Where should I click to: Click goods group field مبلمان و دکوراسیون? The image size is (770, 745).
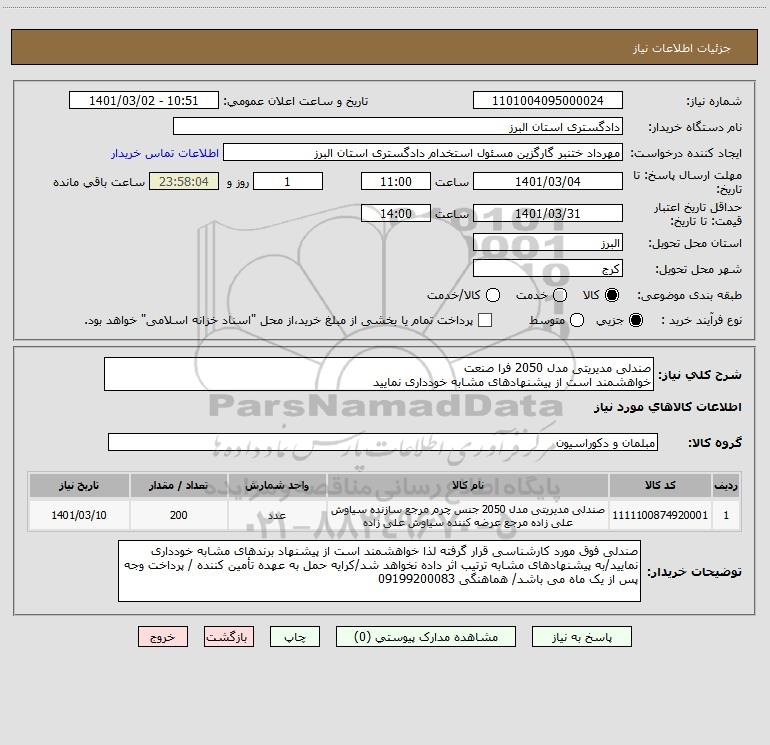coord(383,442)
